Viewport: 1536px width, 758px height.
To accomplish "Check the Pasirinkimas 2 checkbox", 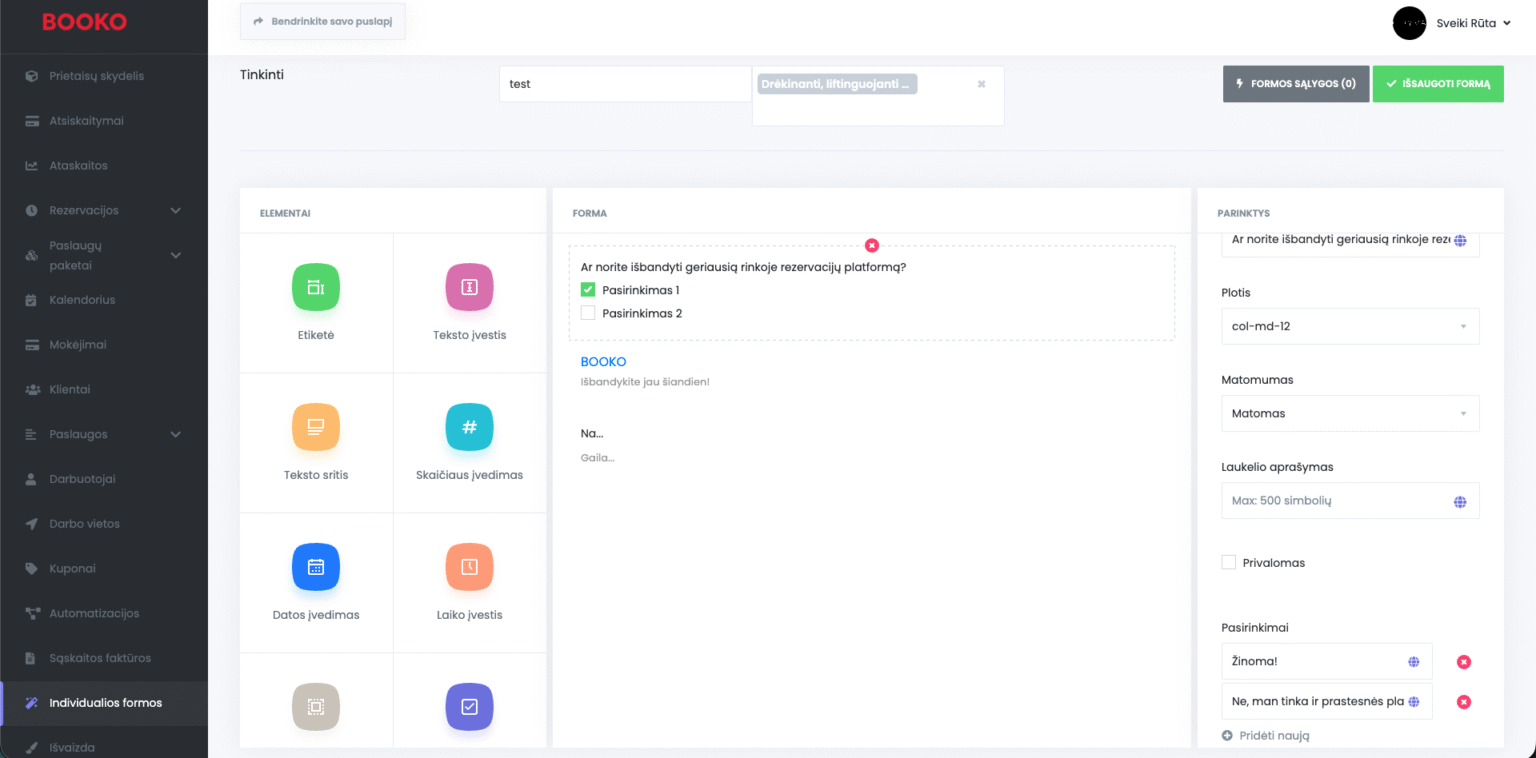I will pyautogui.click(x=588, y=313).
